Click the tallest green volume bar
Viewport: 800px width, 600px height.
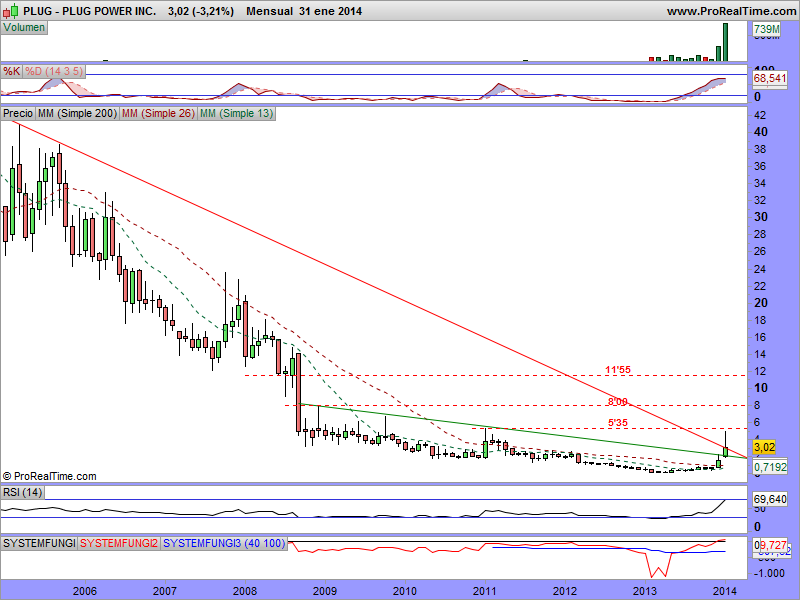[x=725, y=42]
